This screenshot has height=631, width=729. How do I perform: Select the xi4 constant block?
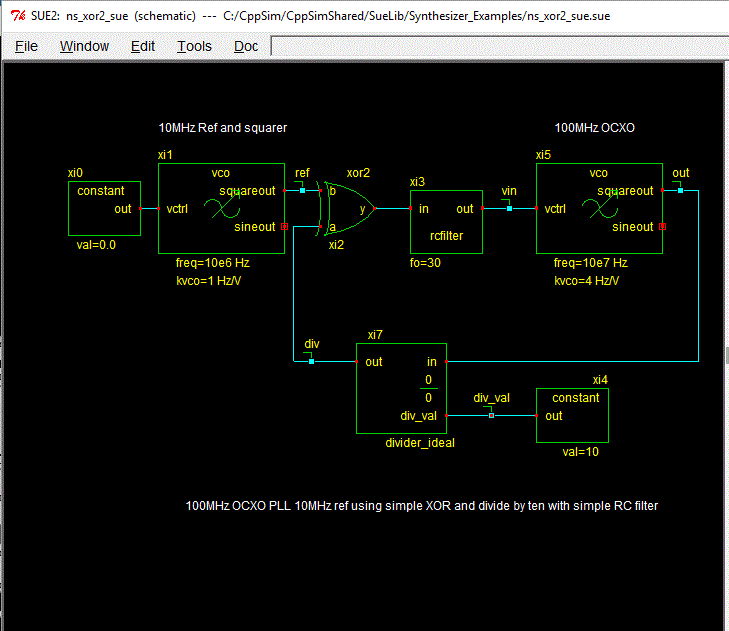point(572,415)
